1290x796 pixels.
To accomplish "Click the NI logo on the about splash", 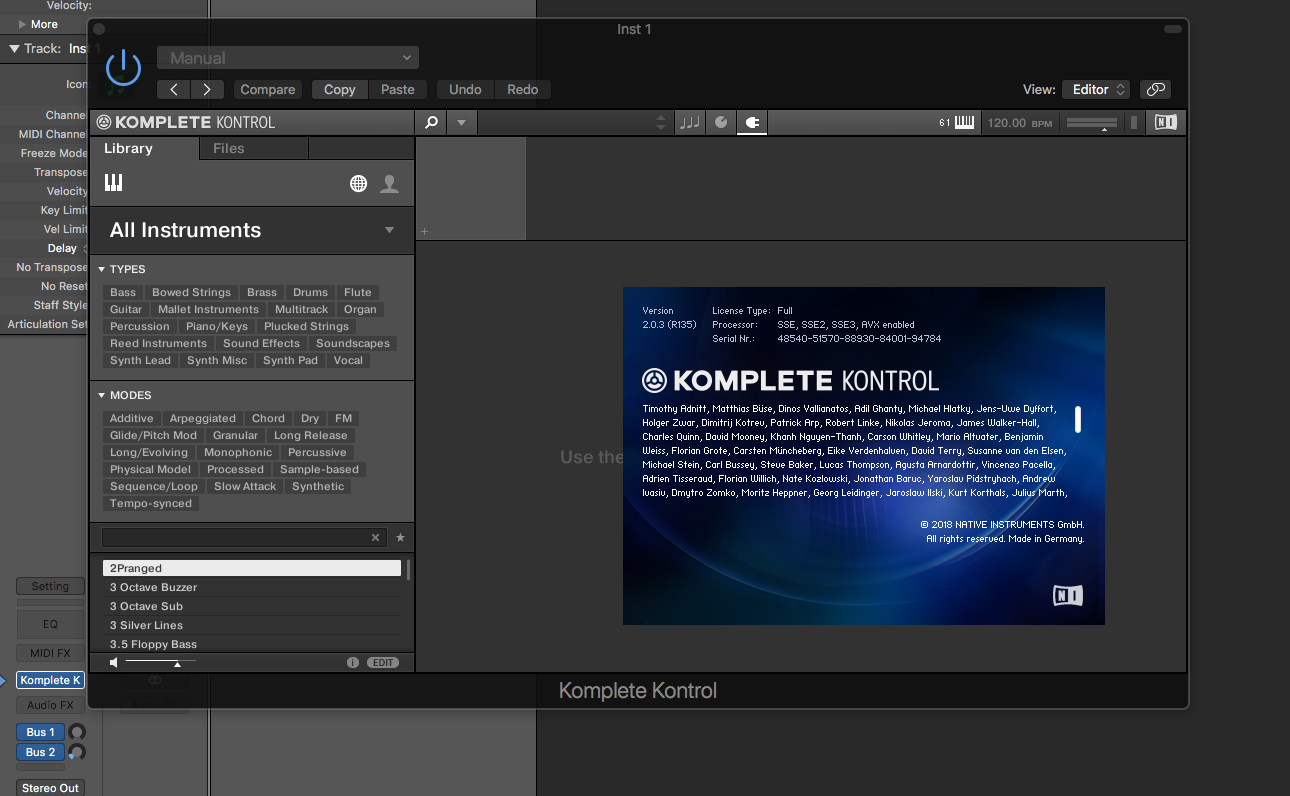I will (x=1067, y=595).
